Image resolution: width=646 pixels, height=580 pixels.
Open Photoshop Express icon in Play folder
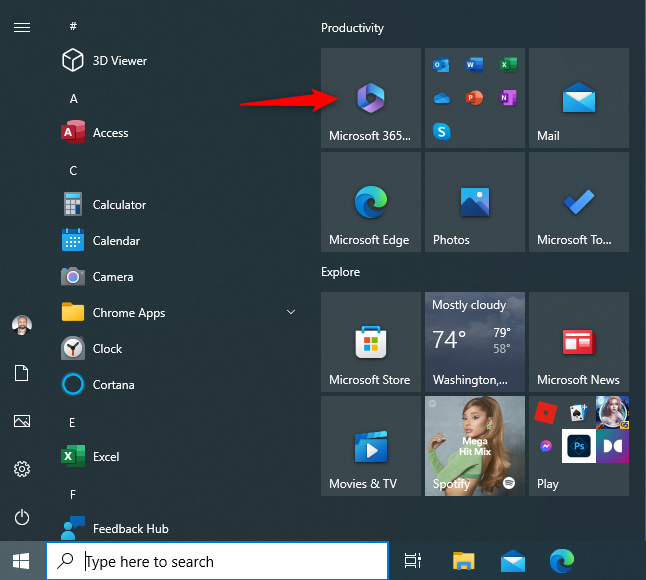click(x=579, y=446)
